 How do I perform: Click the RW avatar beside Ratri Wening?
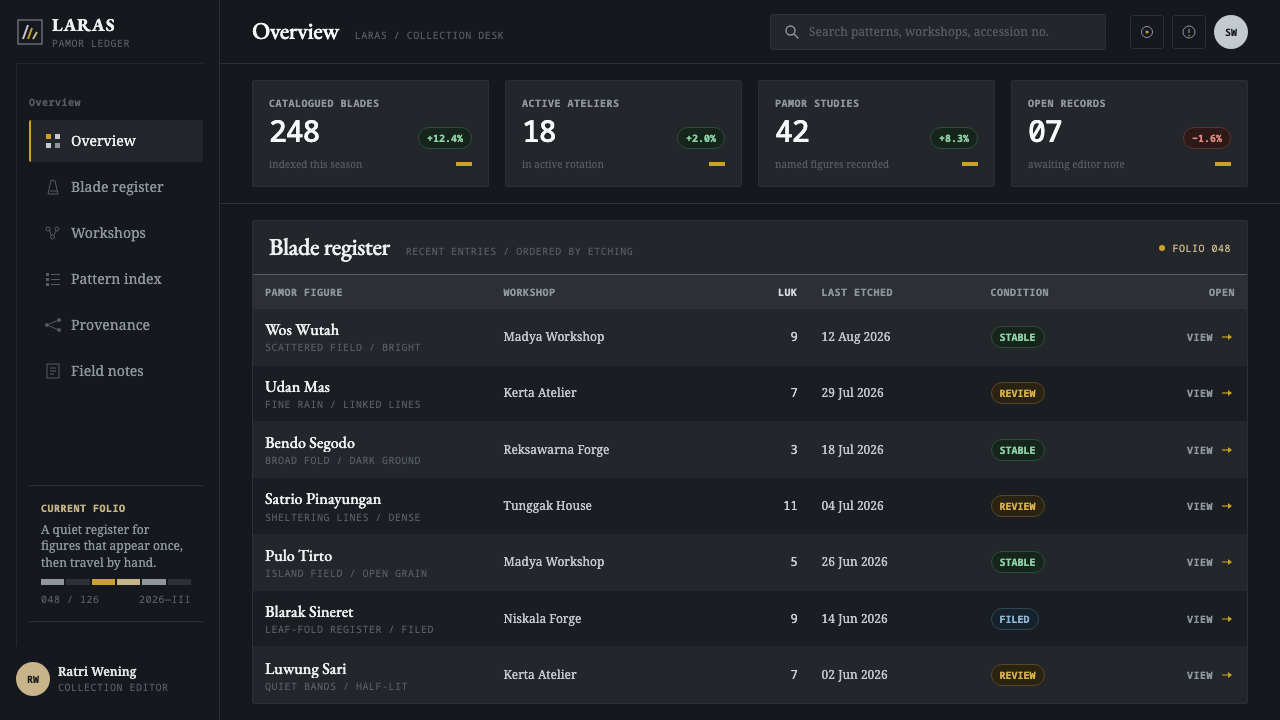pyautogui.click(x=33, y=679)
